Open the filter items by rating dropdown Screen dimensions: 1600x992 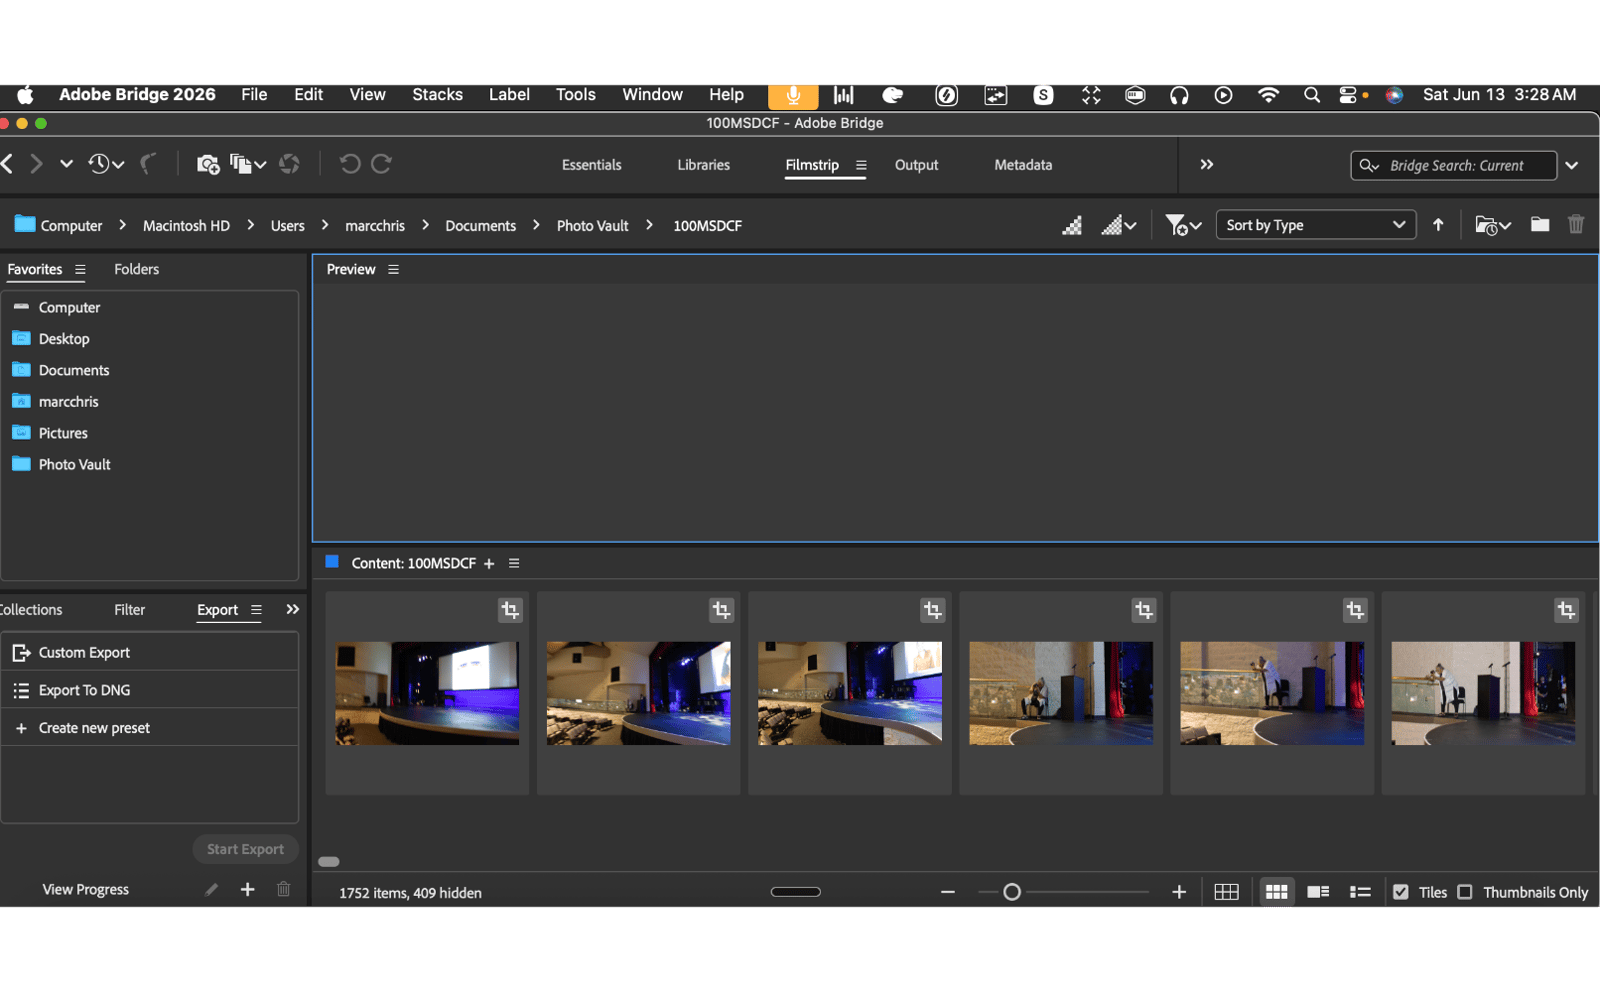[x=1183, y=225]
